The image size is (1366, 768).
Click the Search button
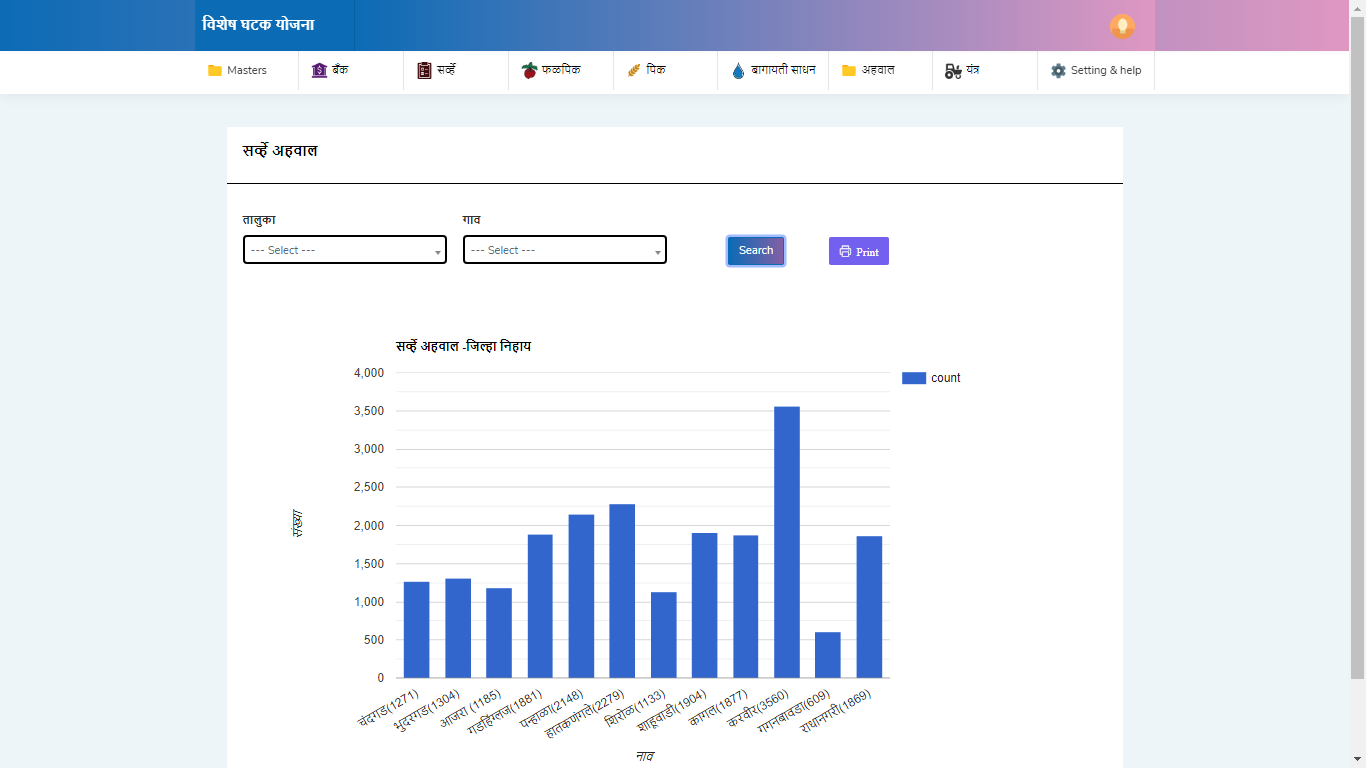tap(756, 251)
